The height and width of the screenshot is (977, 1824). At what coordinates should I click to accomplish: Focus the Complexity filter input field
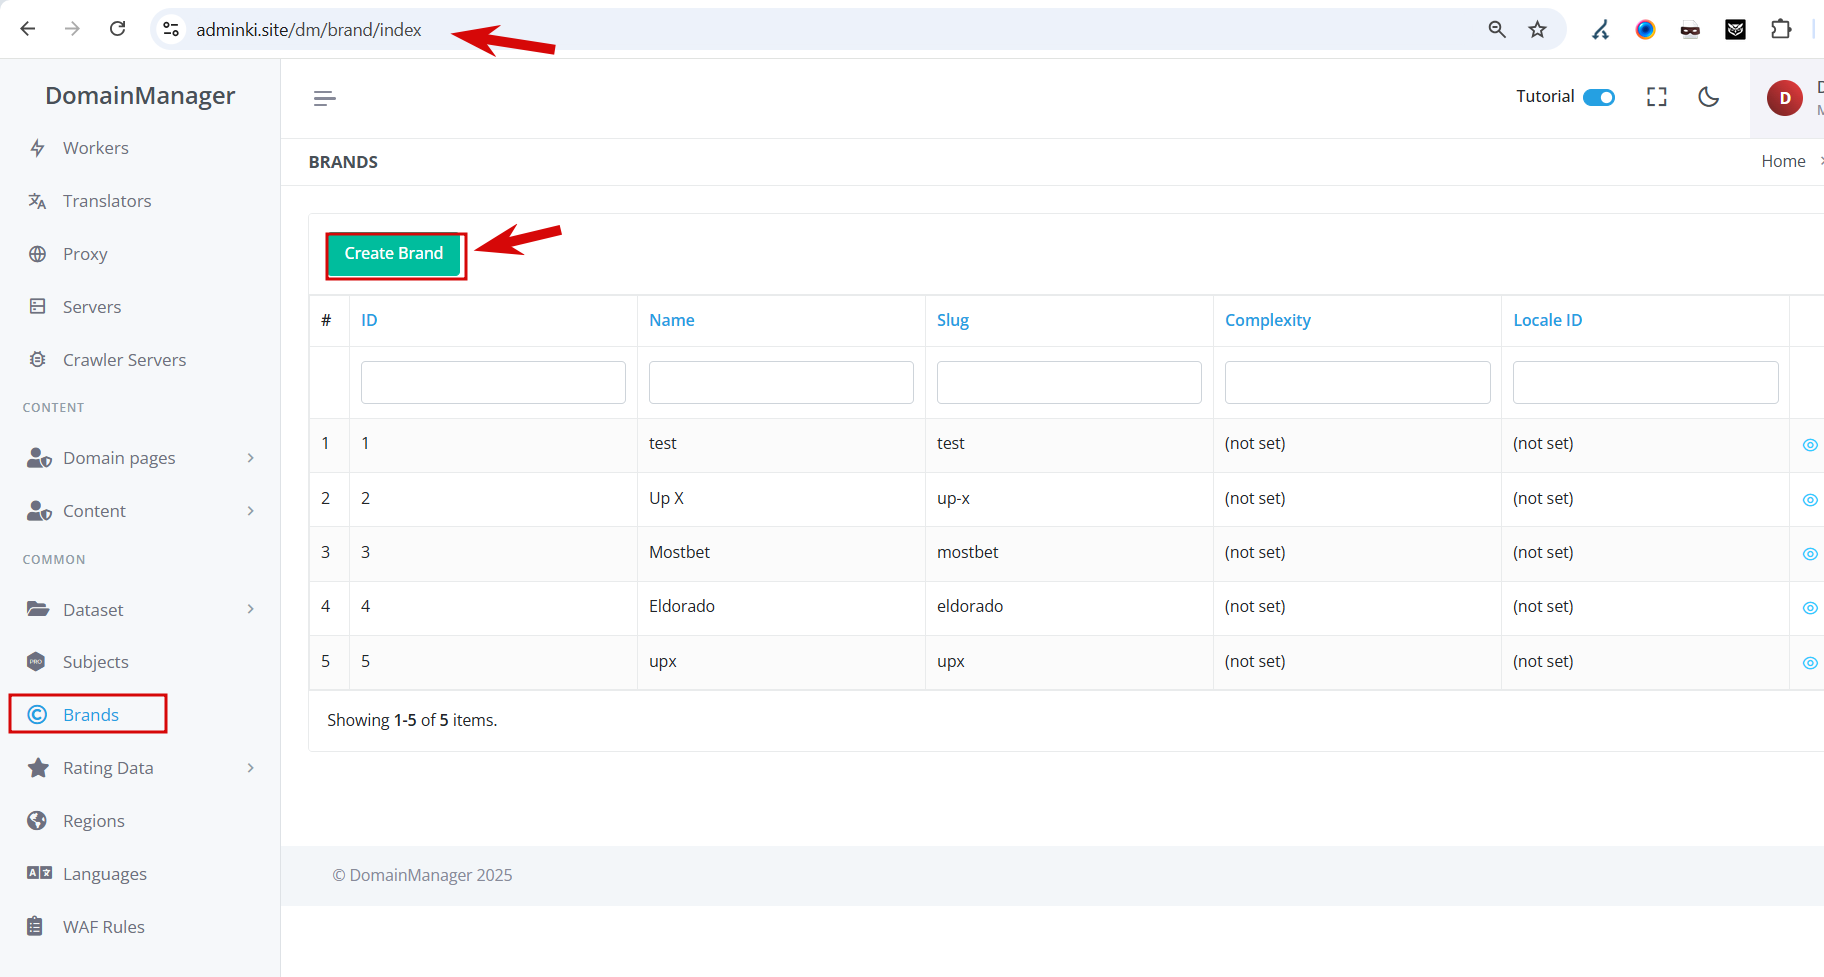click(x=1358, y=382)
